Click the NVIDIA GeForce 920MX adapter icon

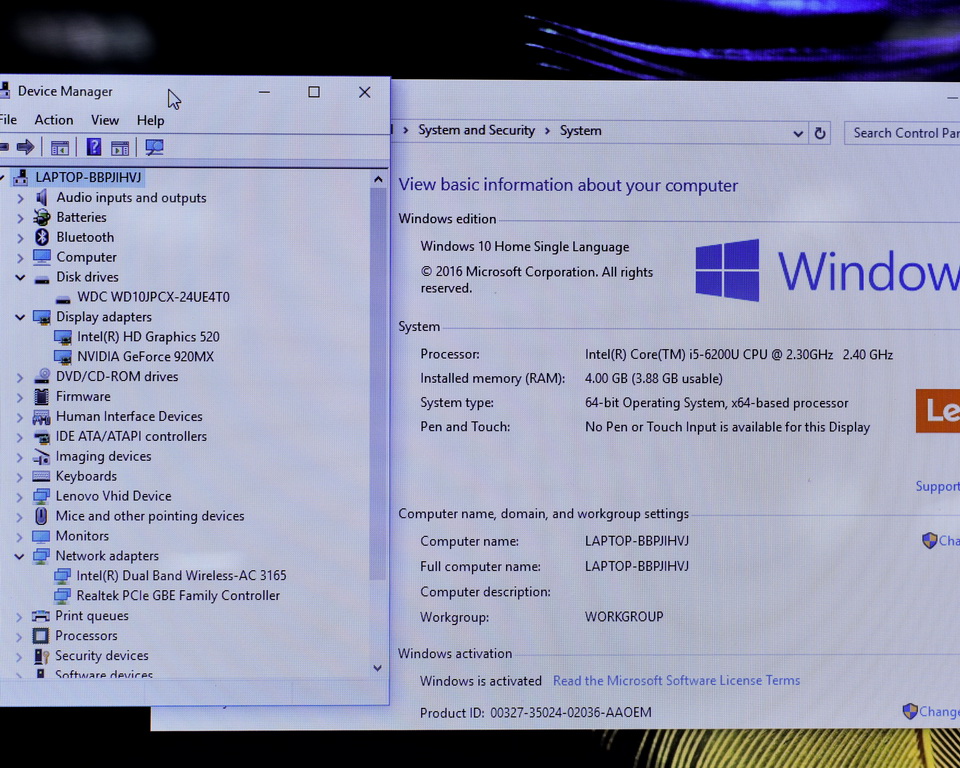pos(62,356)
